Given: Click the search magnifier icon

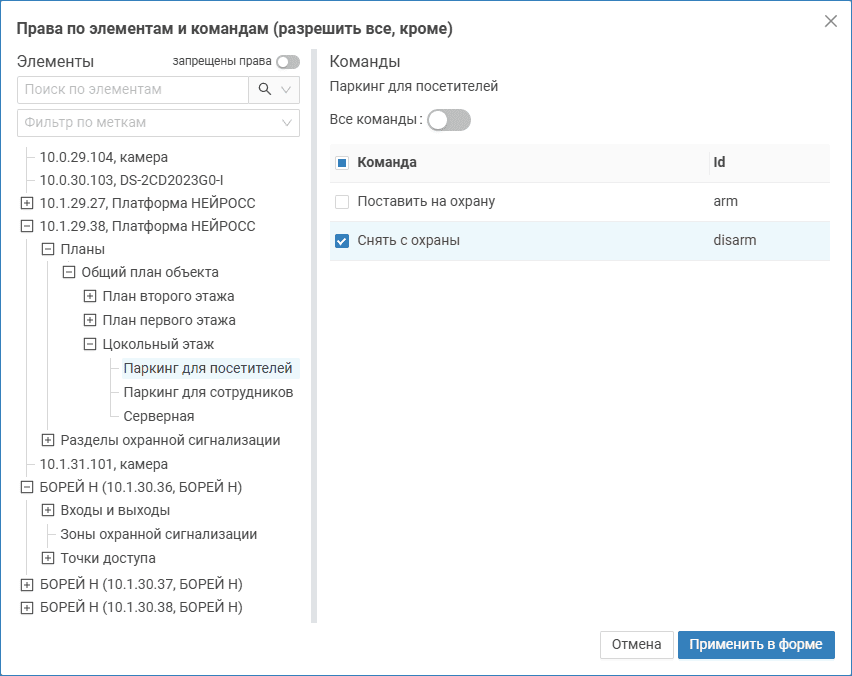Looking at the screenshot, I should point(264,90).
